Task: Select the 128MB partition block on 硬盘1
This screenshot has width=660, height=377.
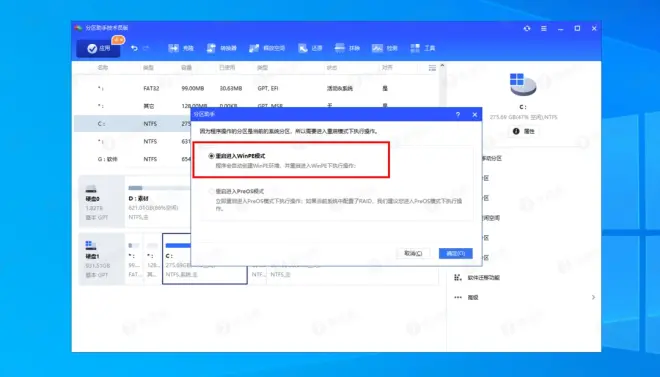Action: tap(152, 259)
